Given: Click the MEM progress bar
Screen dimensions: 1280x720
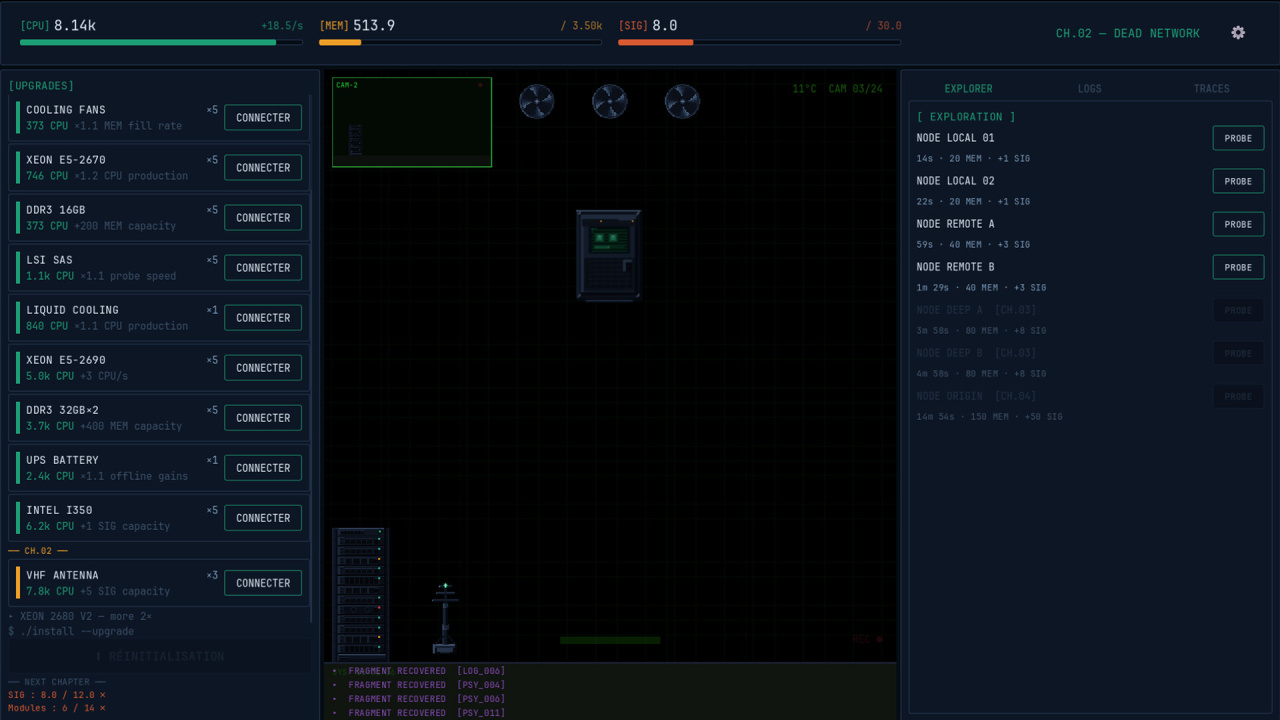Looking at the screenshot, I should coord(460,43).
